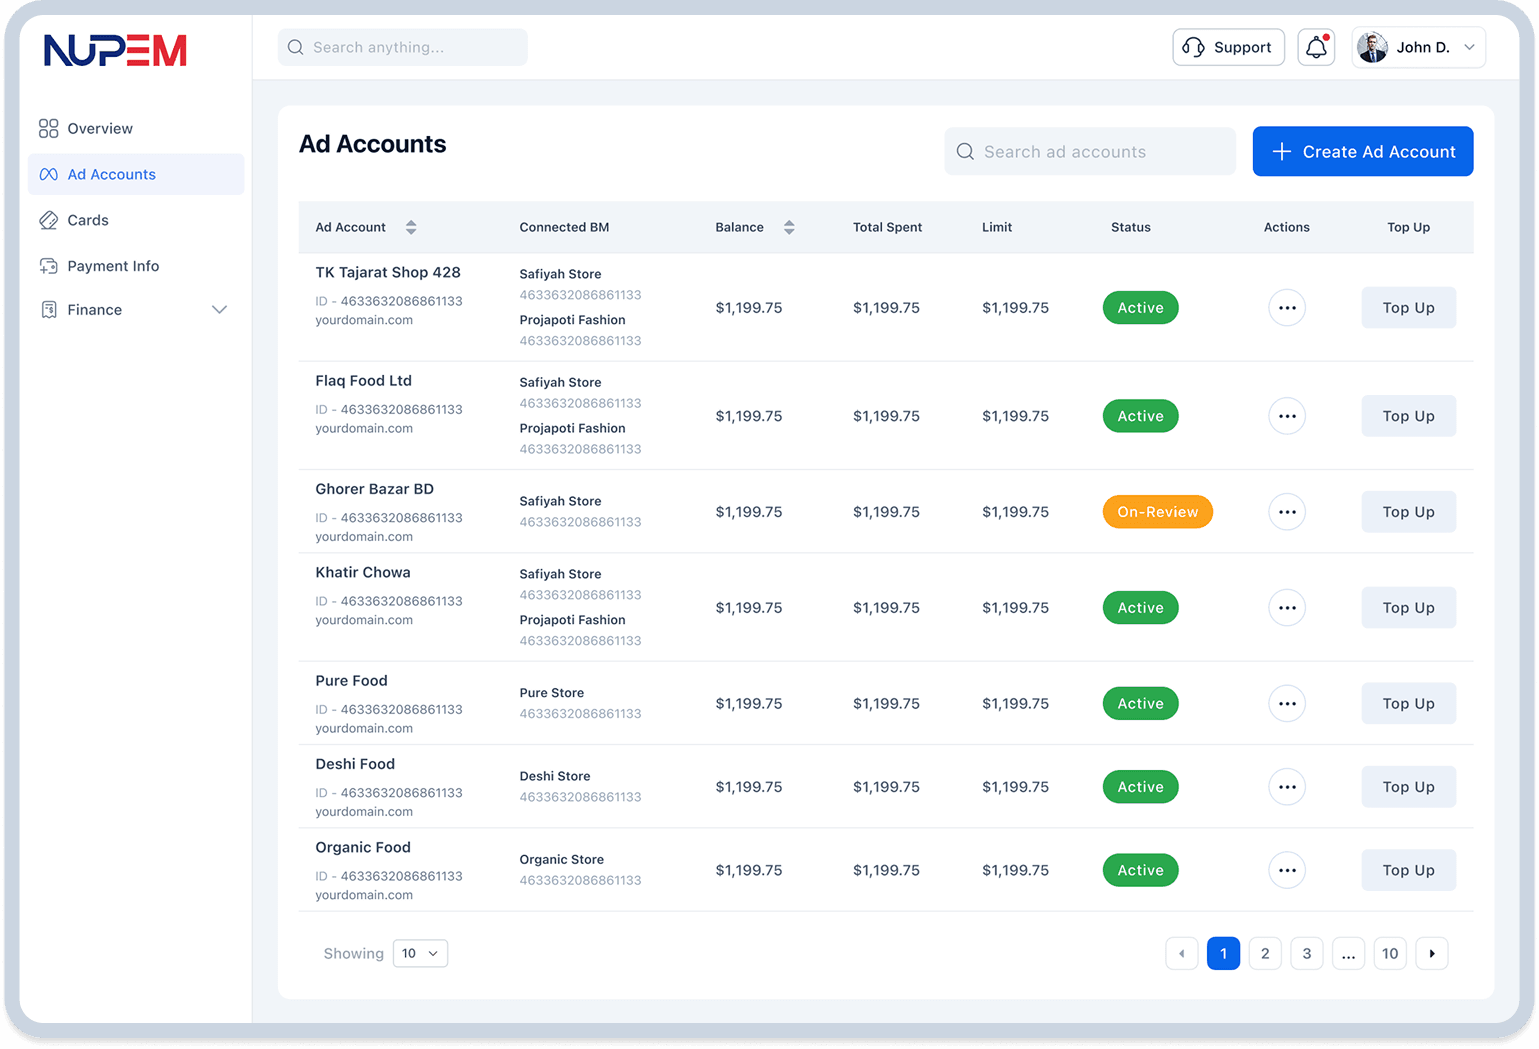Open actions menu for Organic Food row
The image size is (1539, 1049).
(x=1286, y=870)
